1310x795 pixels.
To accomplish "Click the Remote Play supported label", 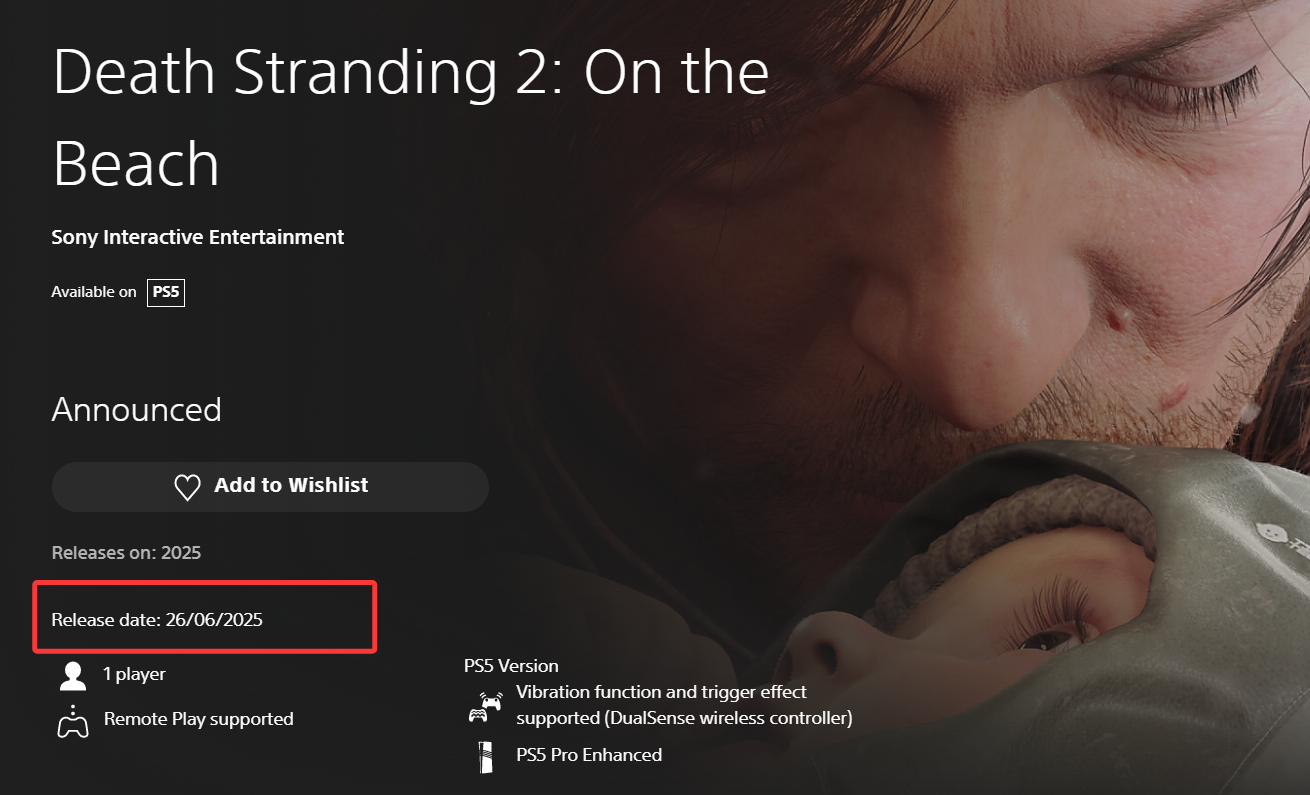I will pos(199,719).
